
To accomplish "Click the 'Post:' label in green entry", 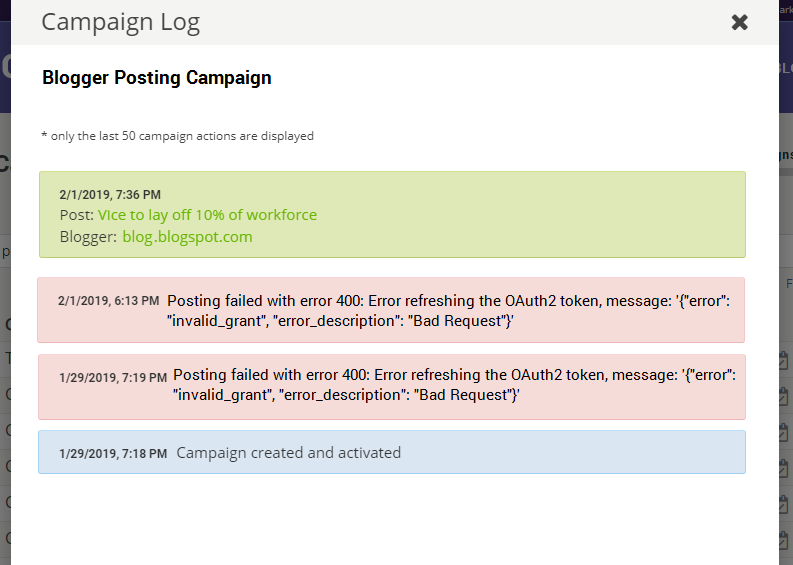I will 76,215.
